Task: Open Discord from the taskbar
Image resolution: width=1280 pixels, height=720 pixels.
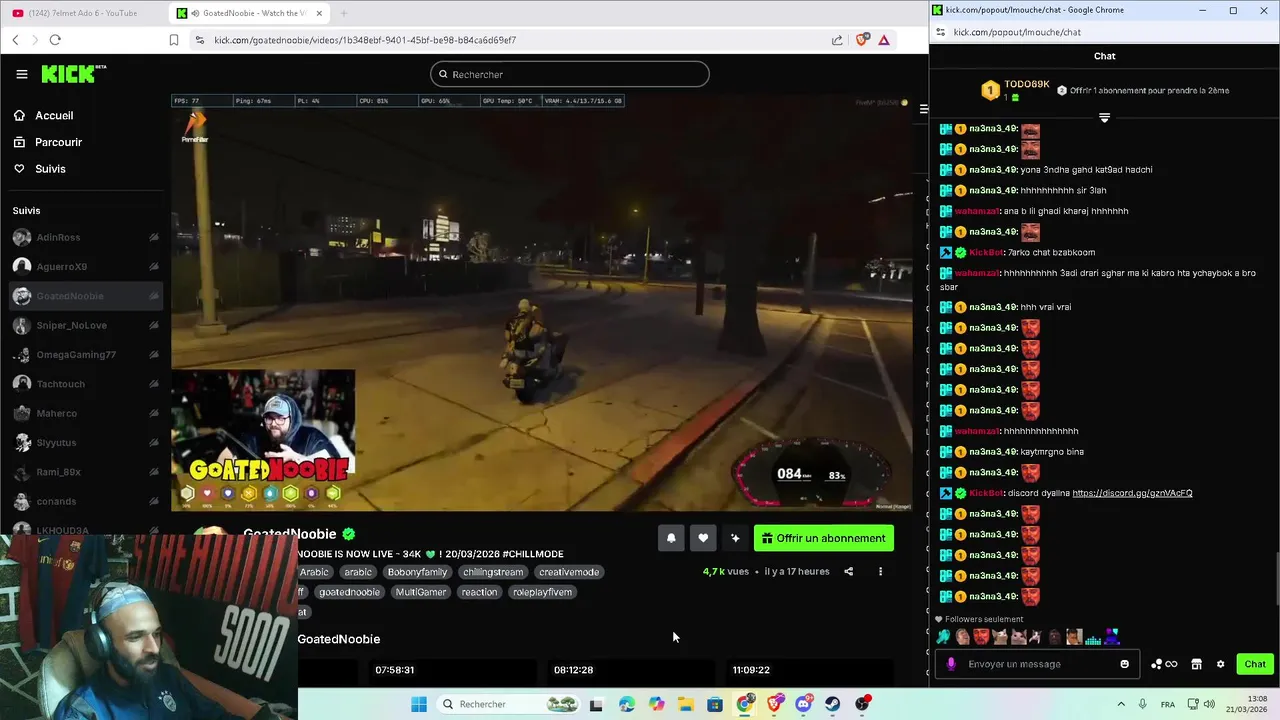Action: [x=803, y=704]
